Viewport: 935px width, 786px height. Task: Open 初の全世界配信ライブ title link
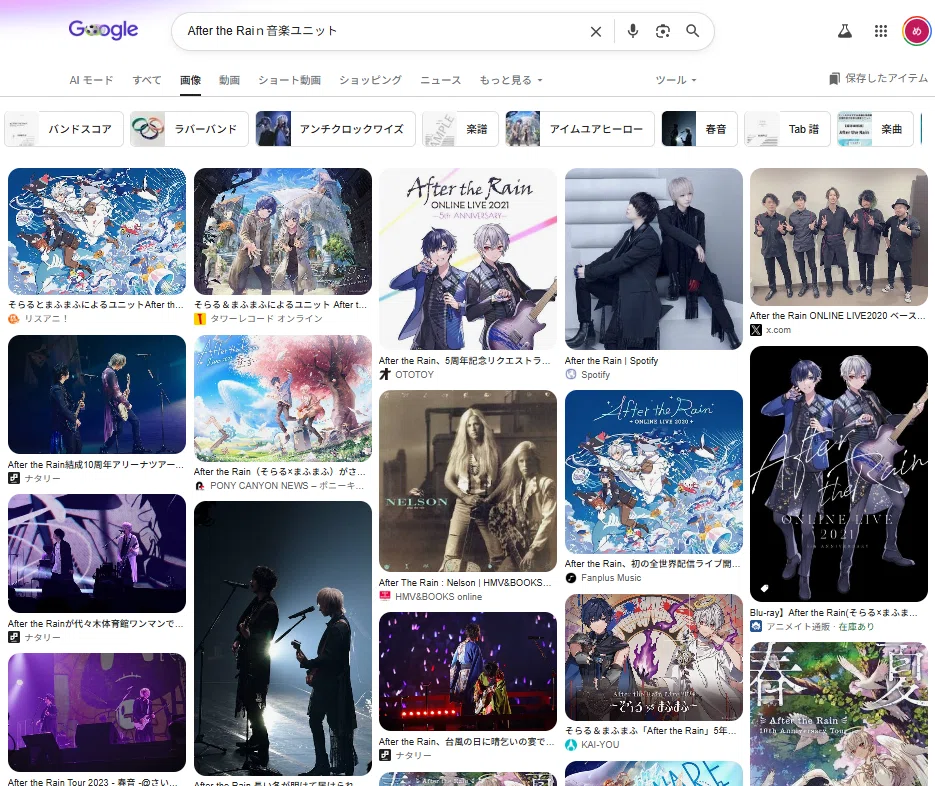pyautogui.click(x=652, y=564)
